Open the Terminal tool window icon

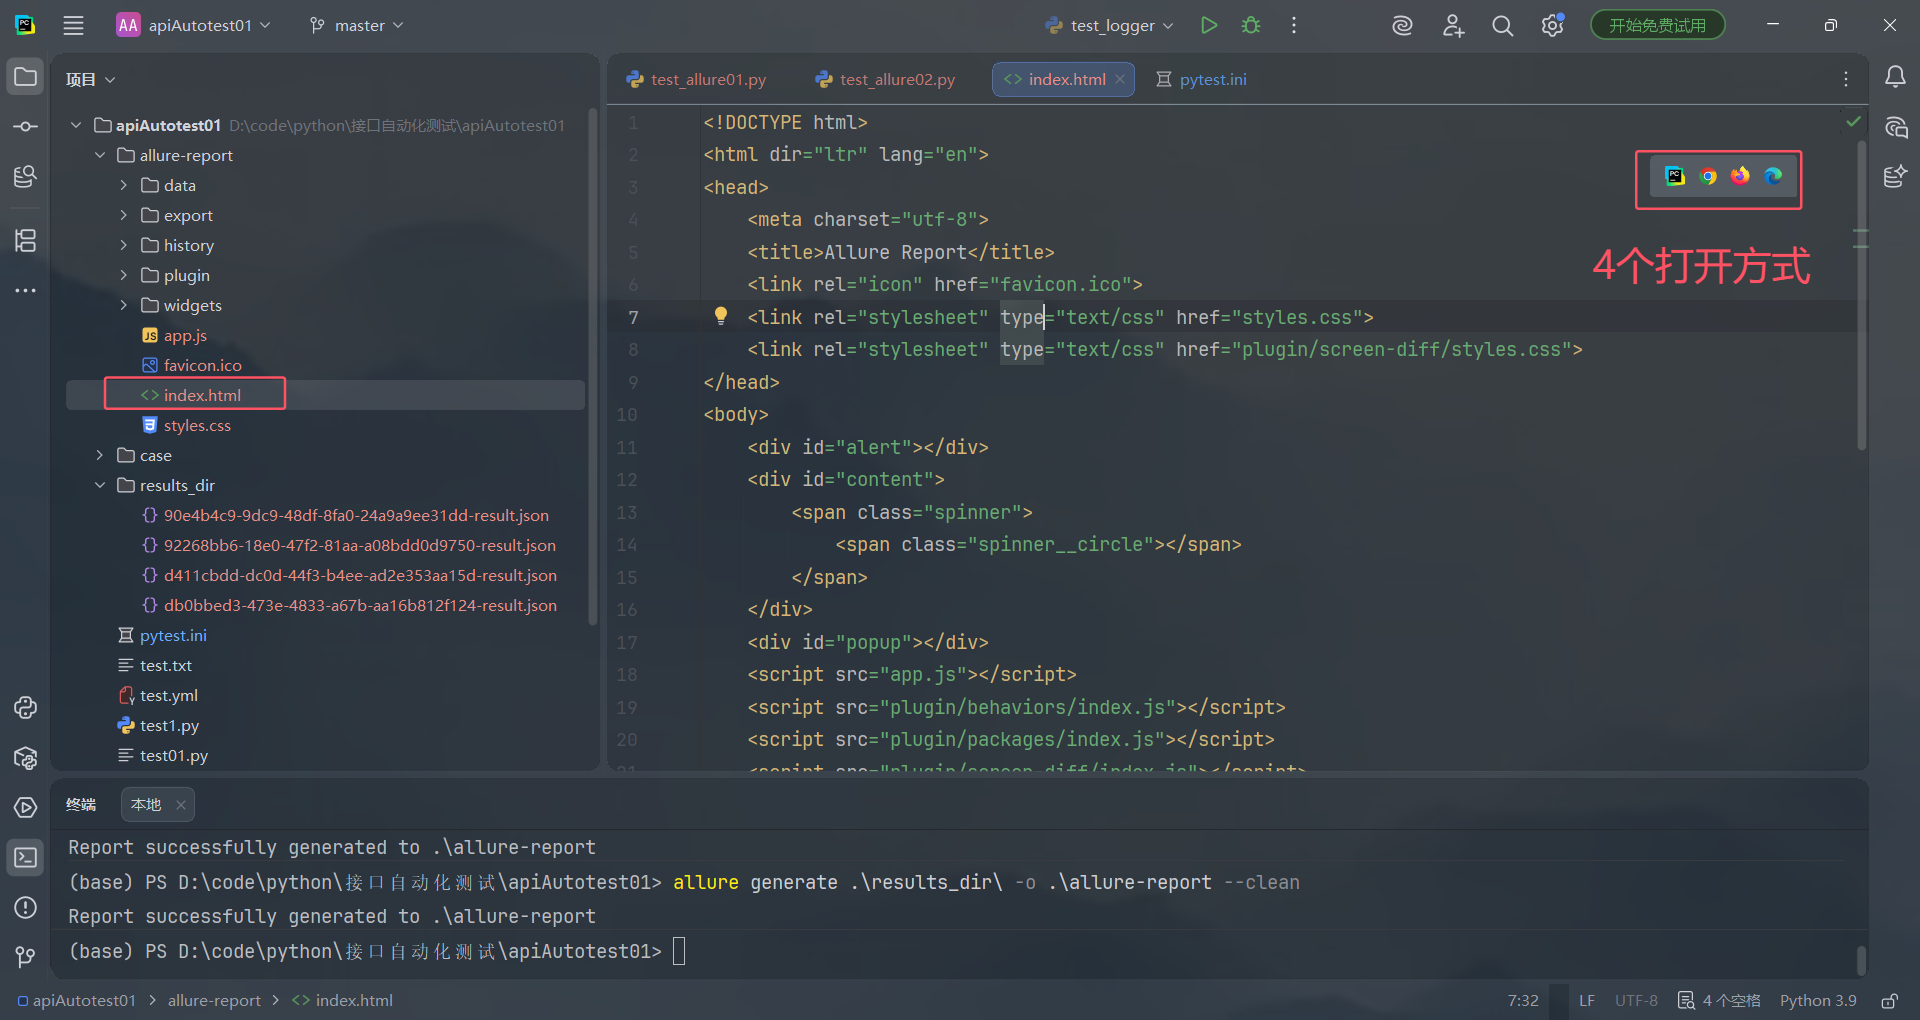[x=26, y=857]
